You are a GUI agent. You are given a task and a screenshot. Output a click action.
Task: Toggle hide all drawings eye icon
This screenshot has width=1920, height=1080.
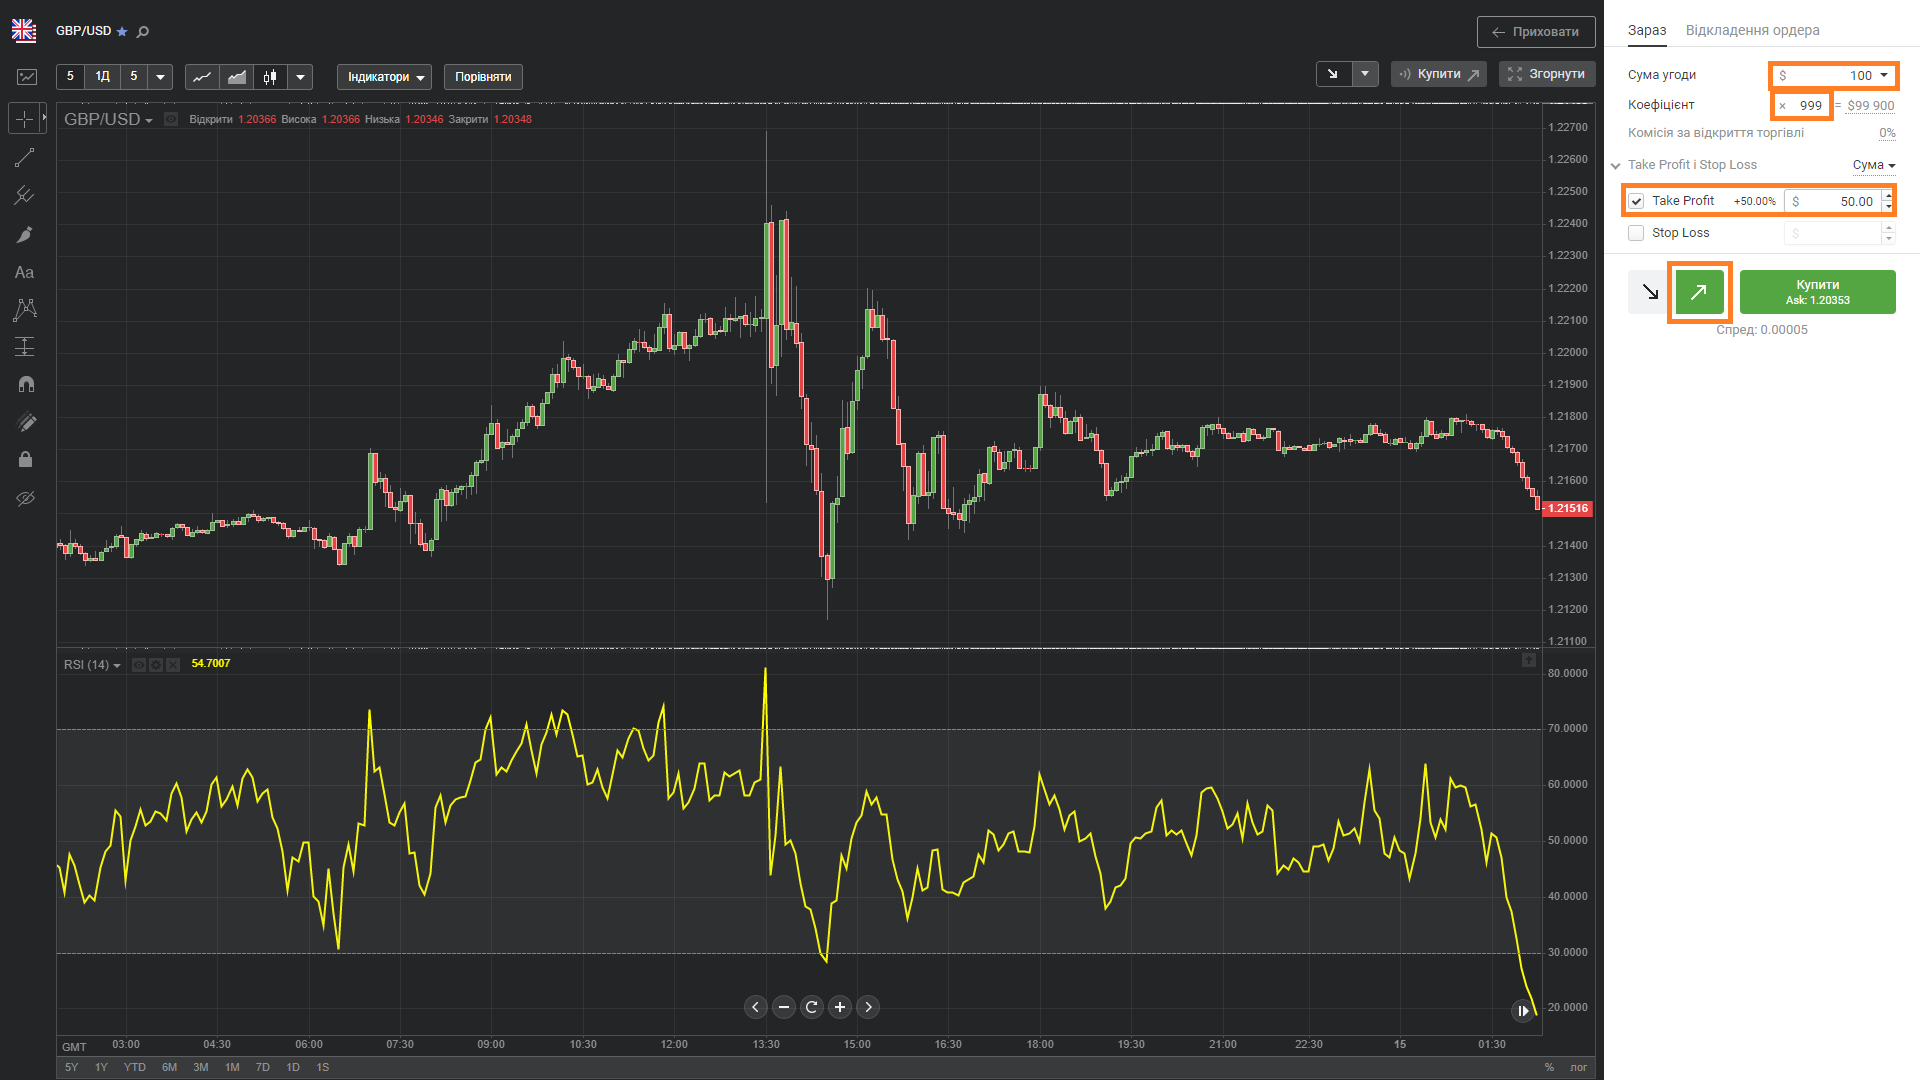pos(25,498)
